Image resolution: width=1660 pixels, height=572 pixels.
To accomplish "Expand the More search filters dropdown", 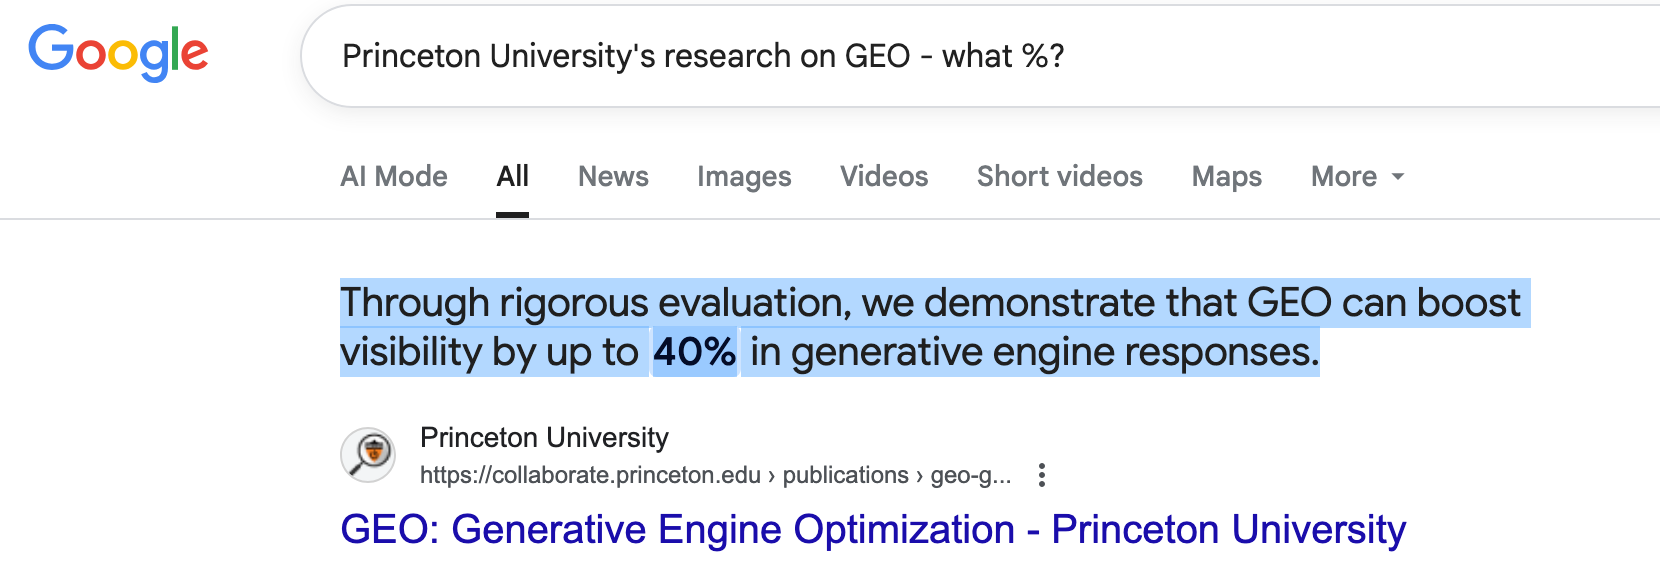I will click(x=1357, y=176).
